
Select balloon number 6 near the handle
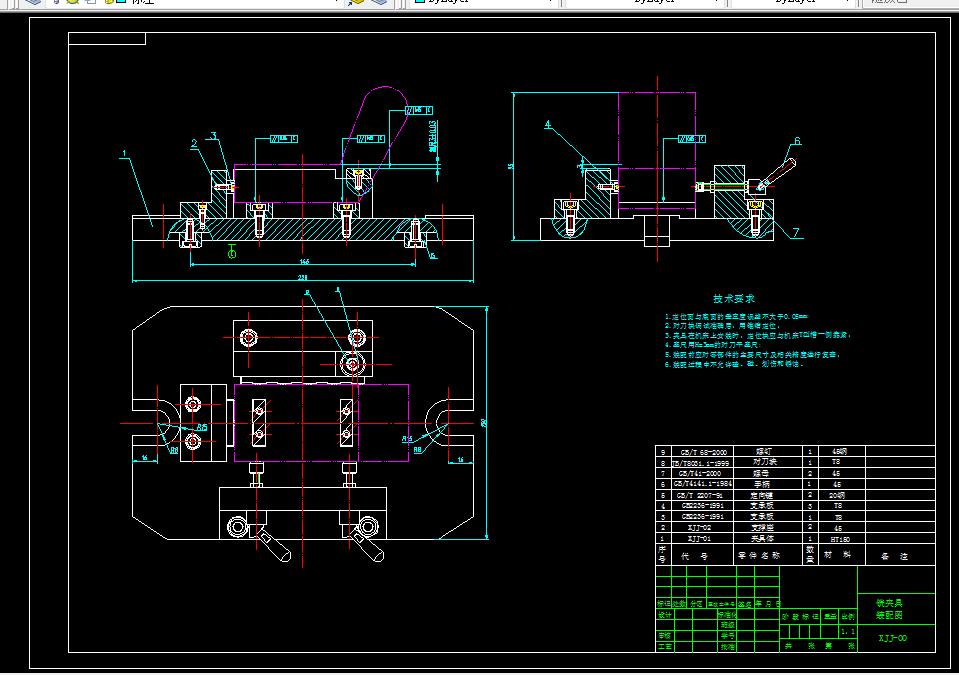tap(797, 142)
